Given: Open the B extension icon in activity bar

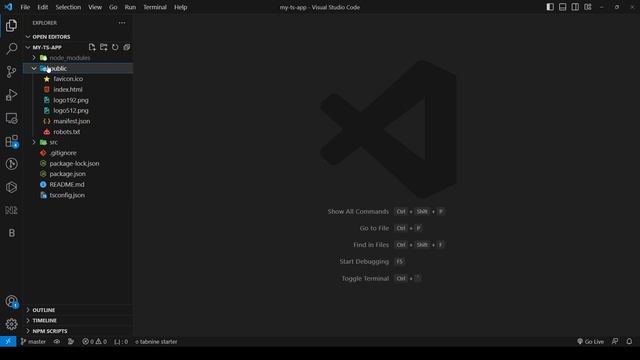Looking at the screenshot, I should [x=11, y=233].
